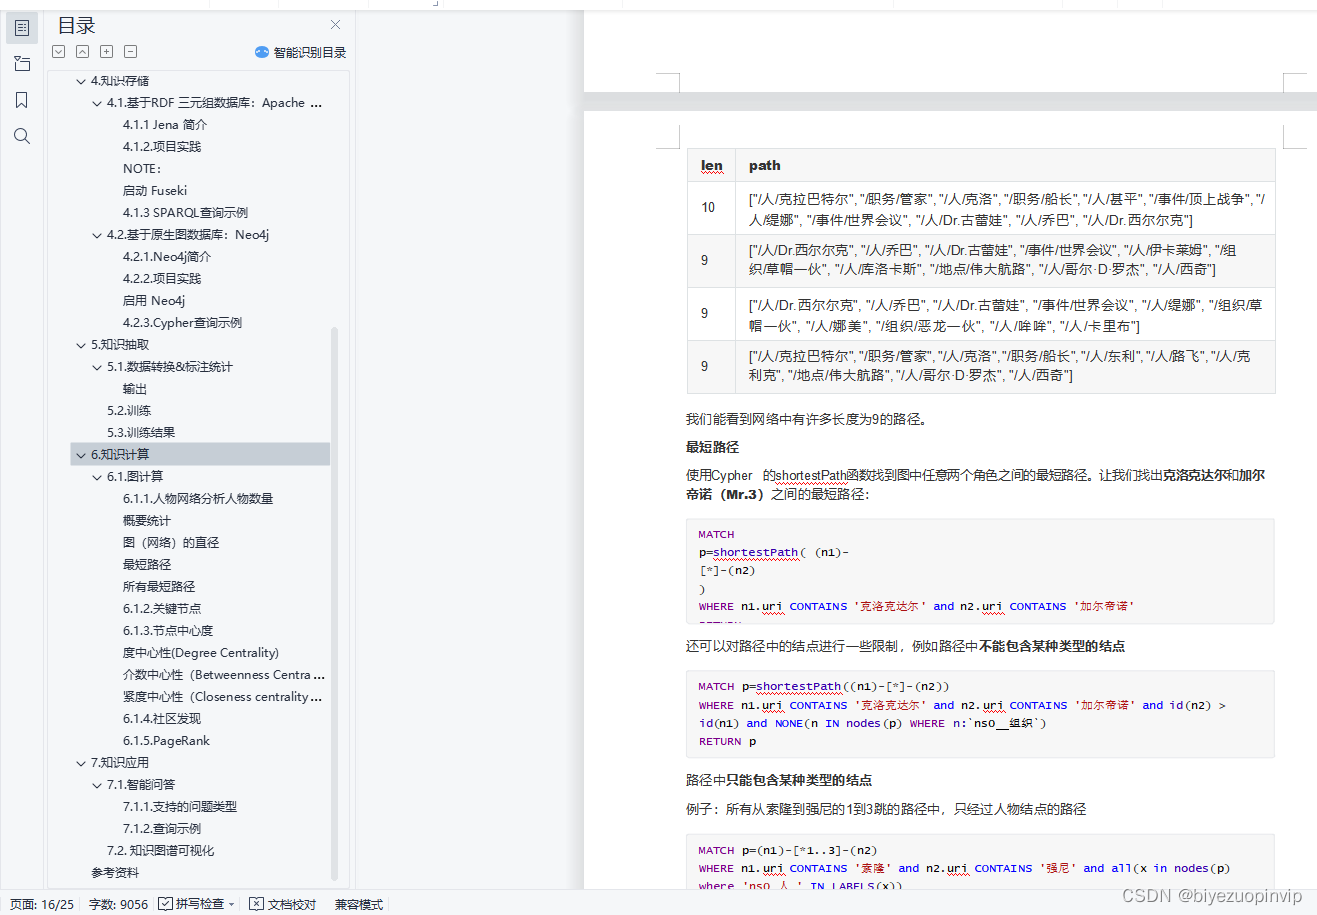Jump to 介数中心性 Betweenness entry

(224, 675)
